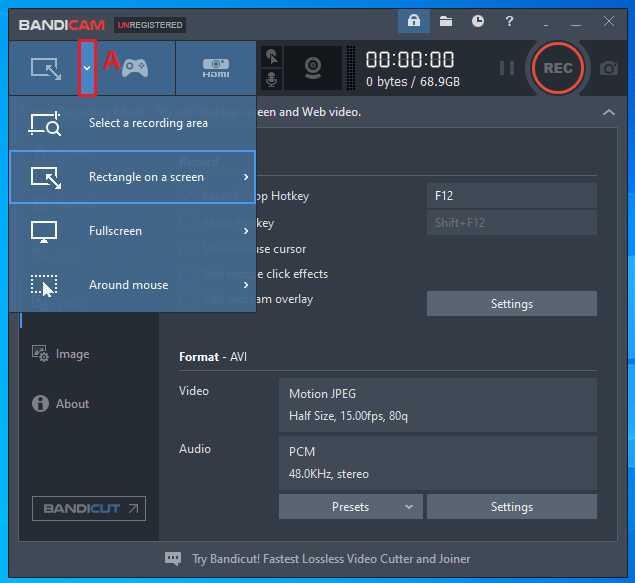
Task: Click the recording mode dropdown arrow
Action: [88, 67]
